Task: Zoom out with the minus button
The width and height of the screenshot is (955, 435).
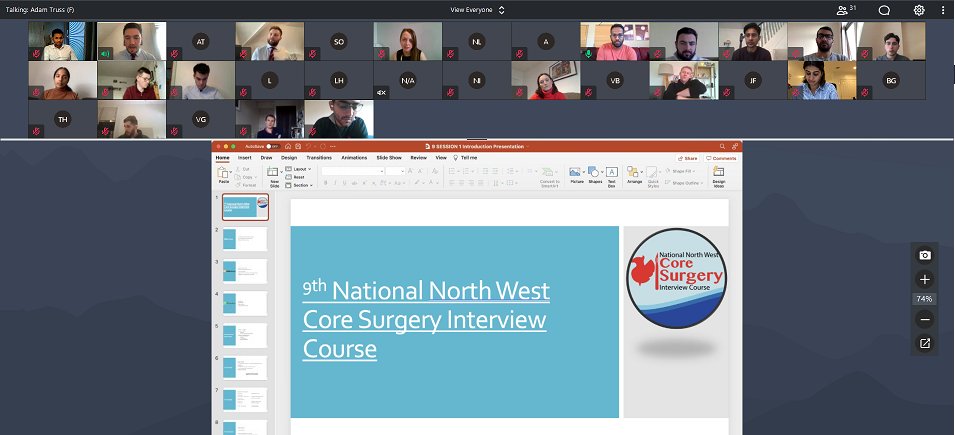Action: point(925,319)
